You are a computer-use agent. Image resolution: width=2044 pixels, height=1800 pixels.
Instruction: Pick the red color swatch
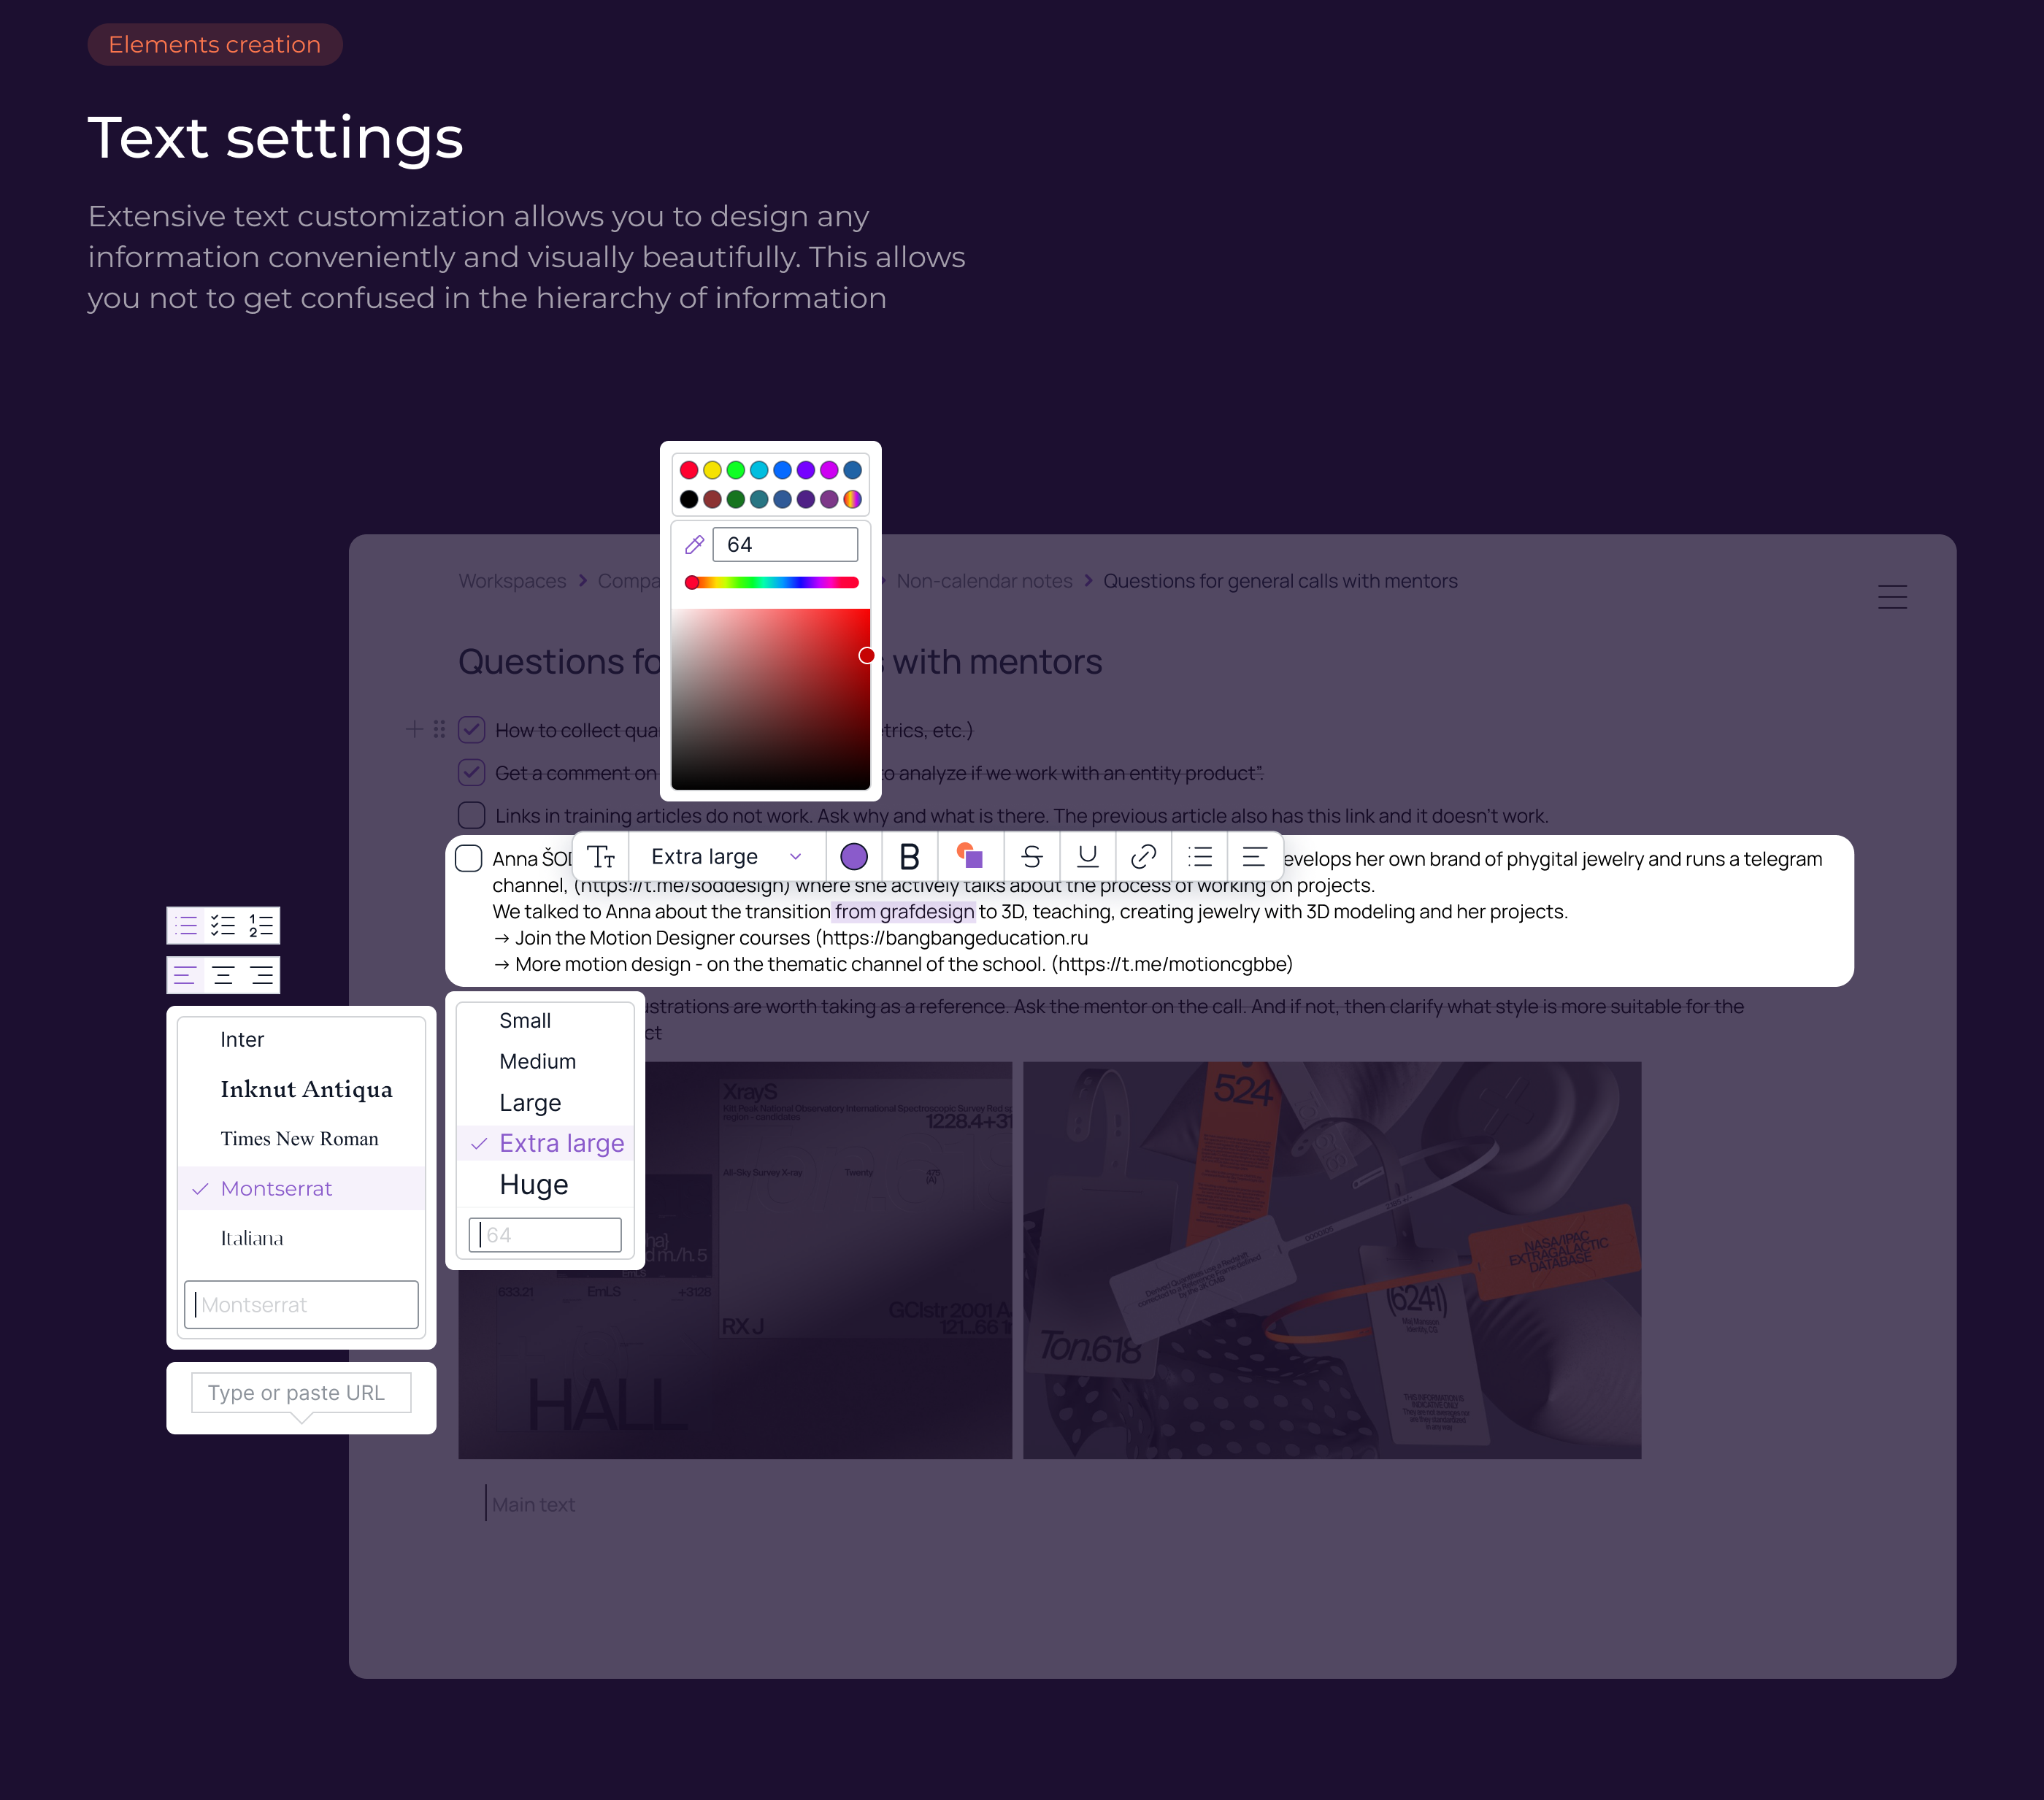coord(689,470)
